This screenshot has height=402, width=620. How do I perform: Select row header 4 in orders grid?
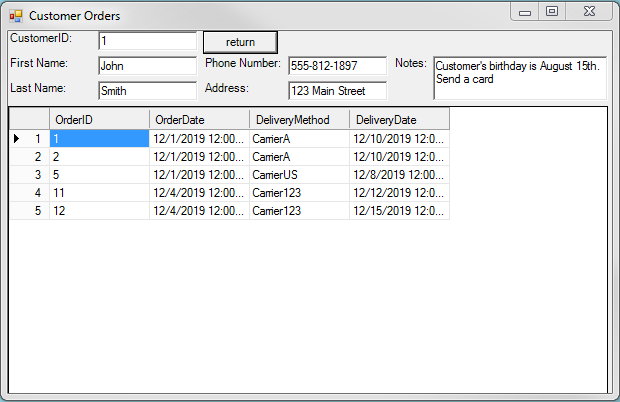(x=30, y=193)
